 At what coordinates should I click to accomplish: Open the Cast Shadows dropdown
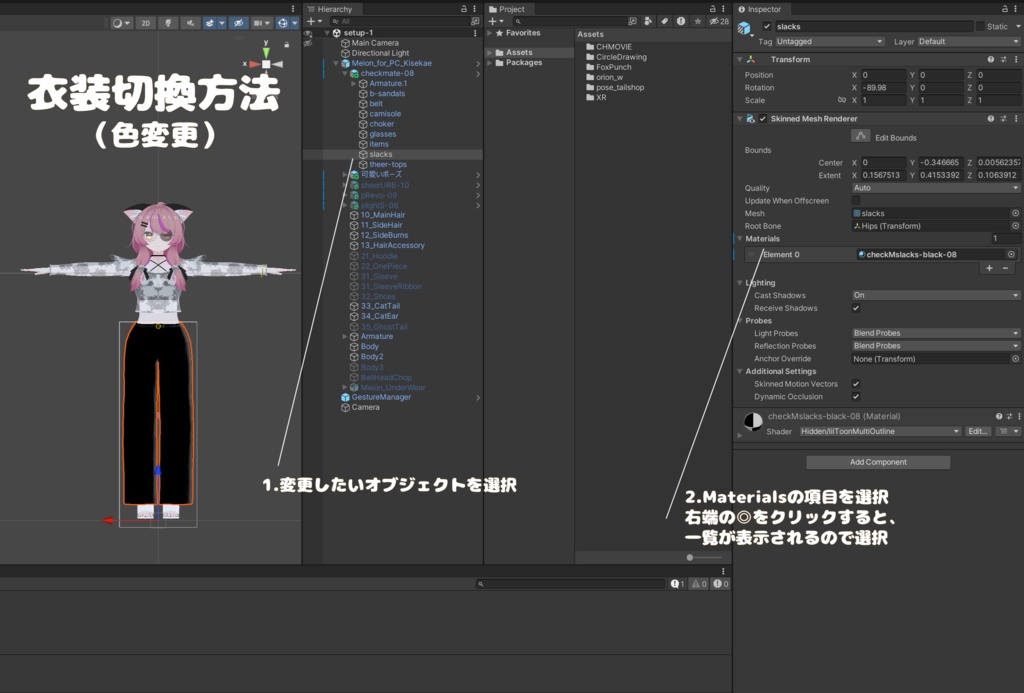[935, 295]
